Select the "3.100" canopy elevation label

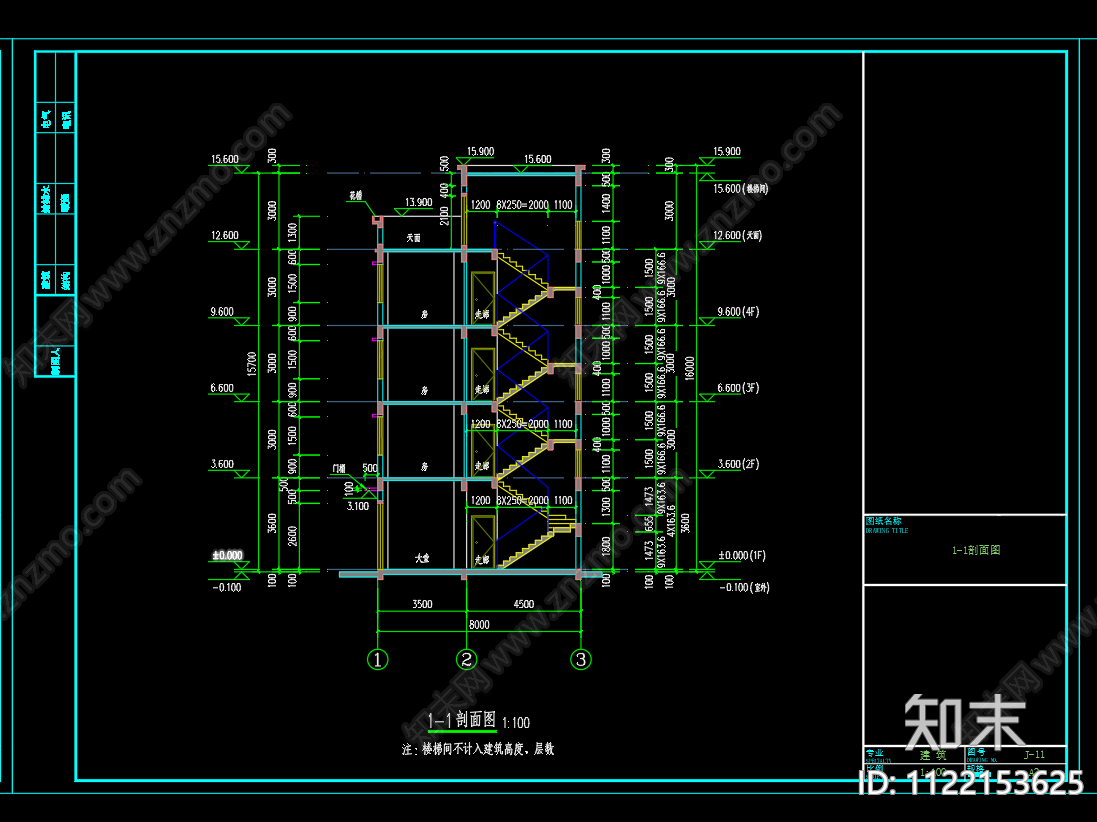[358, 506]
